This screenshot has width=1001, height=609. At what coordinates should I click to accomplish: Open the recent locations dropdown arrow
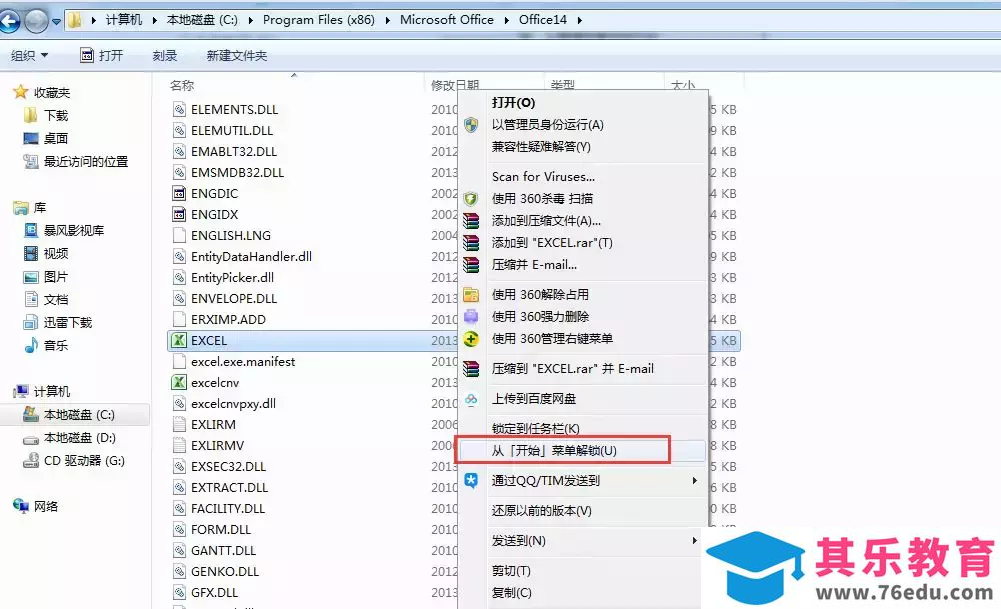tap(57, 22)
